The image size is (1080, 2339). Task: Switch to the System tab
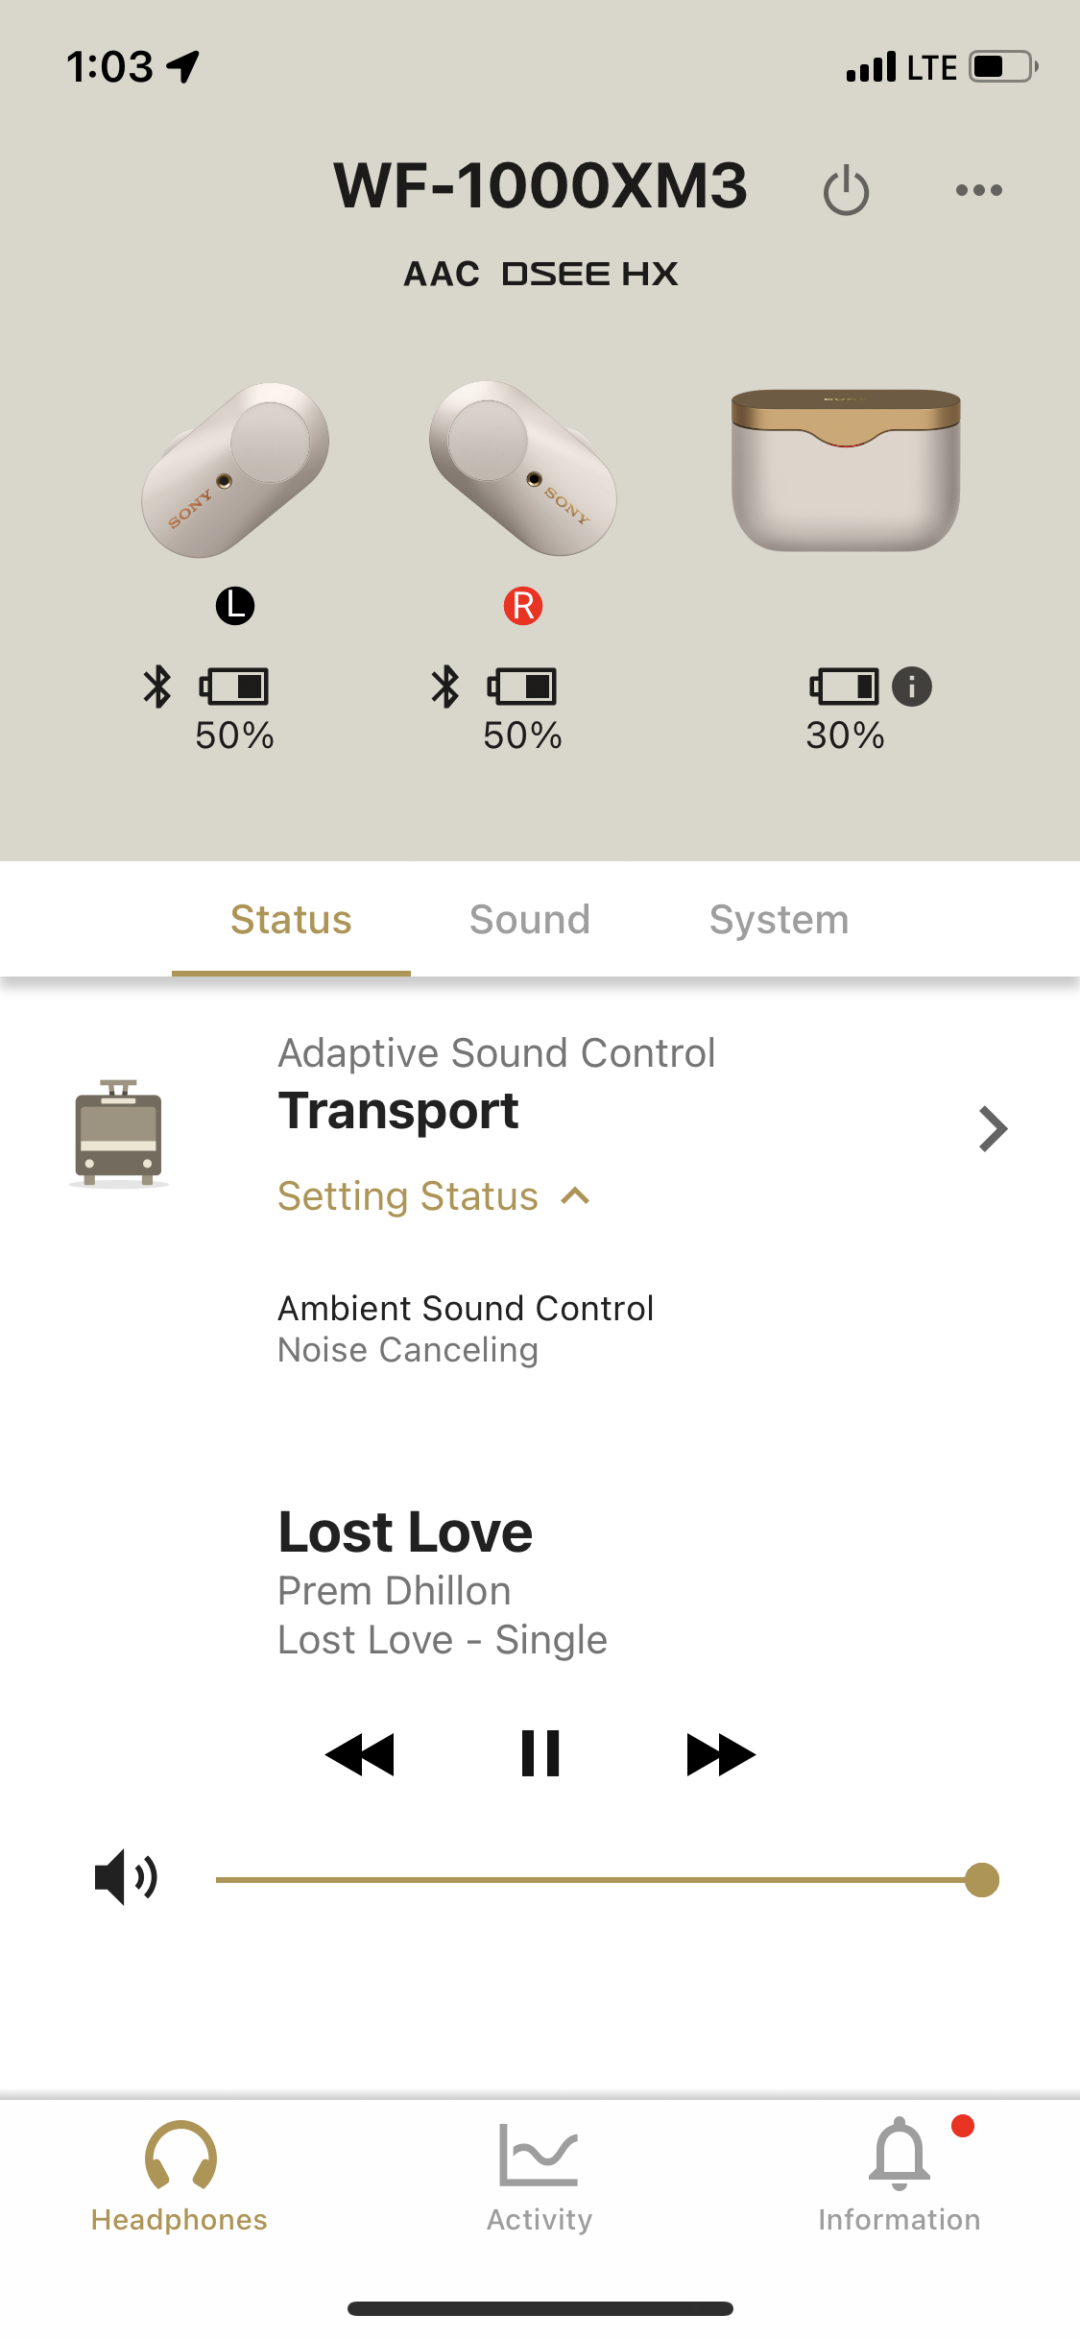[779, 920]
